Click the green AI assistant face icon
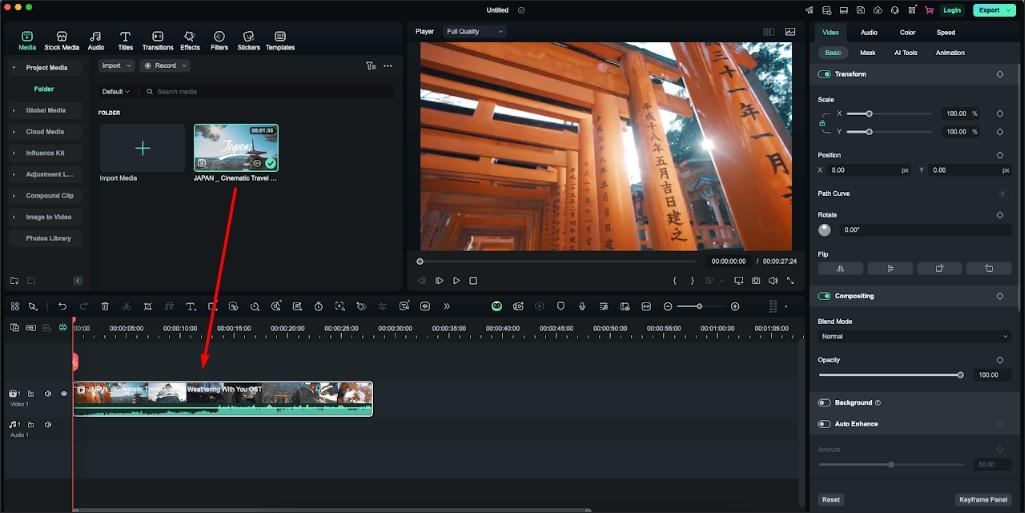Image resolution: width=1025 pixels, height=513 pixels. click(x=497, y=306)
